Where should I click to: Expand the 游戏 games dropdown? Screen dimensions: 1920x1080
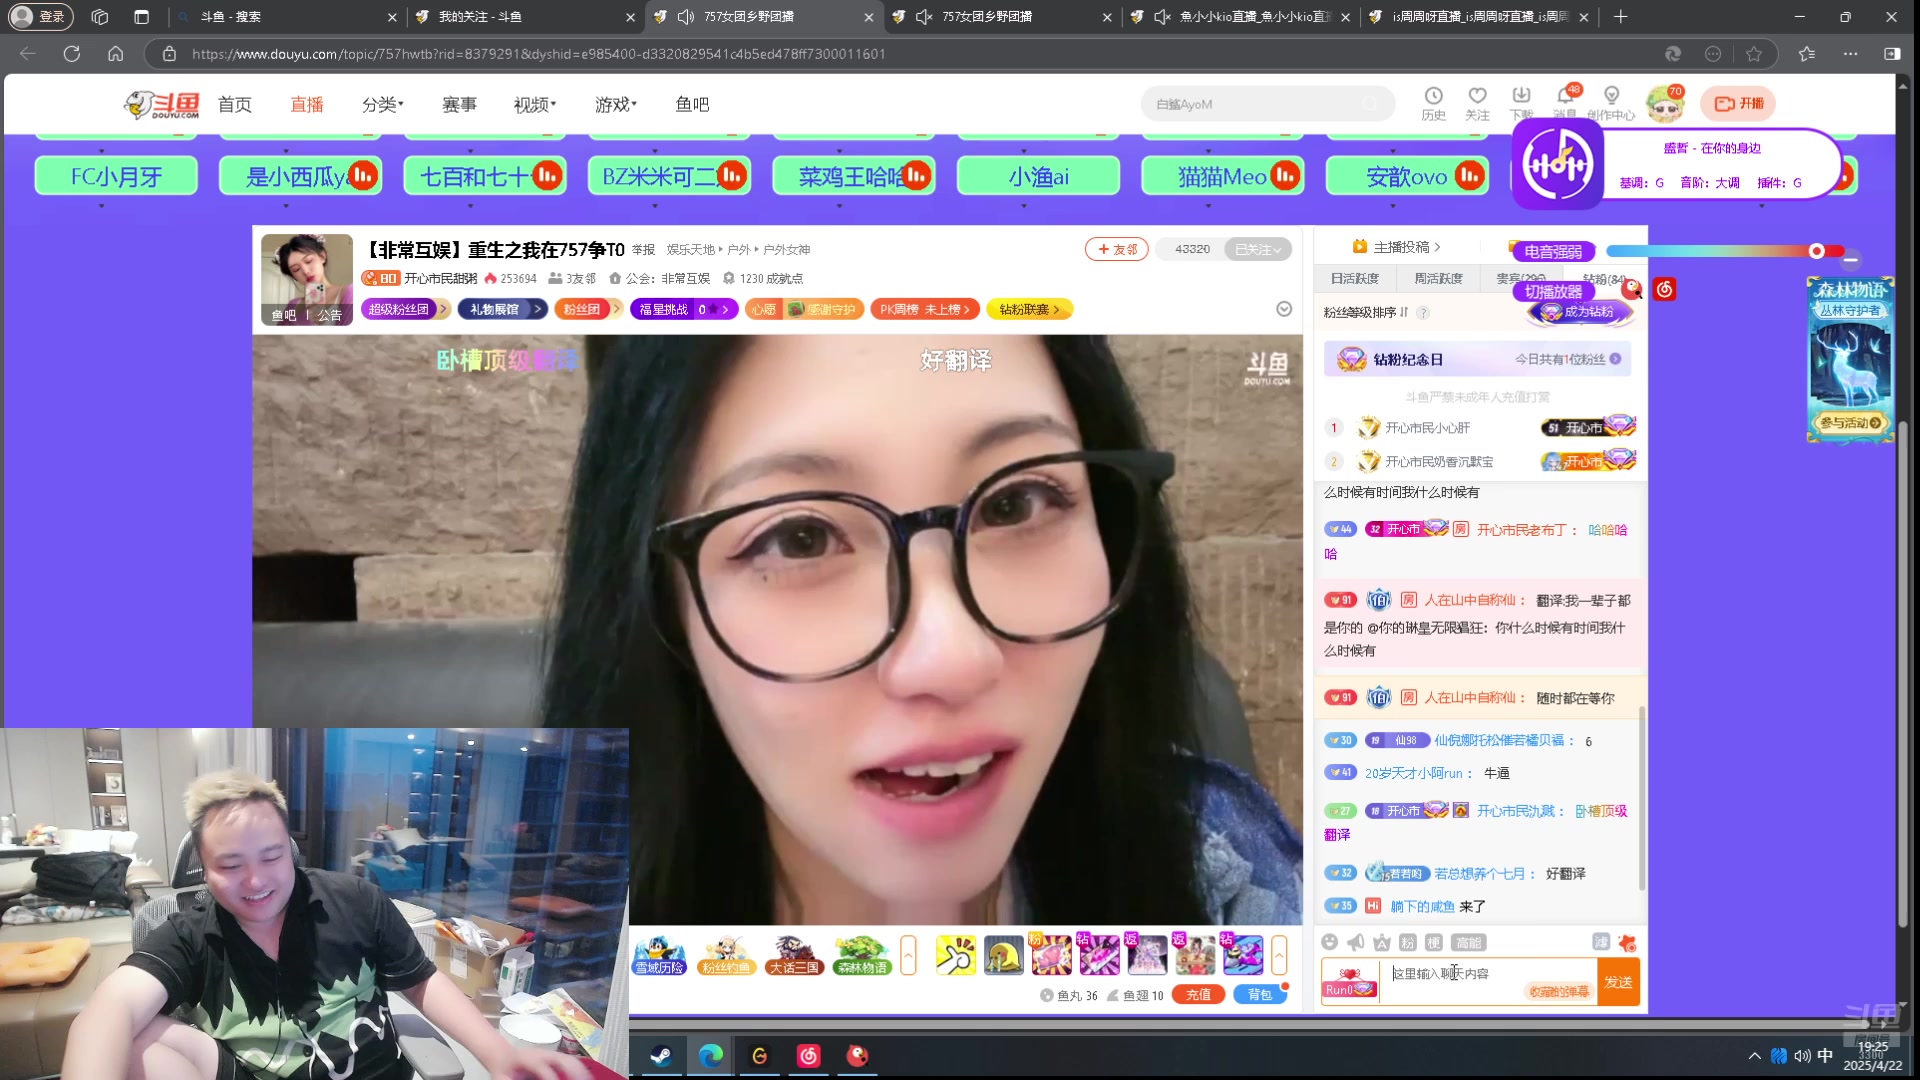(x=616, y=104)
